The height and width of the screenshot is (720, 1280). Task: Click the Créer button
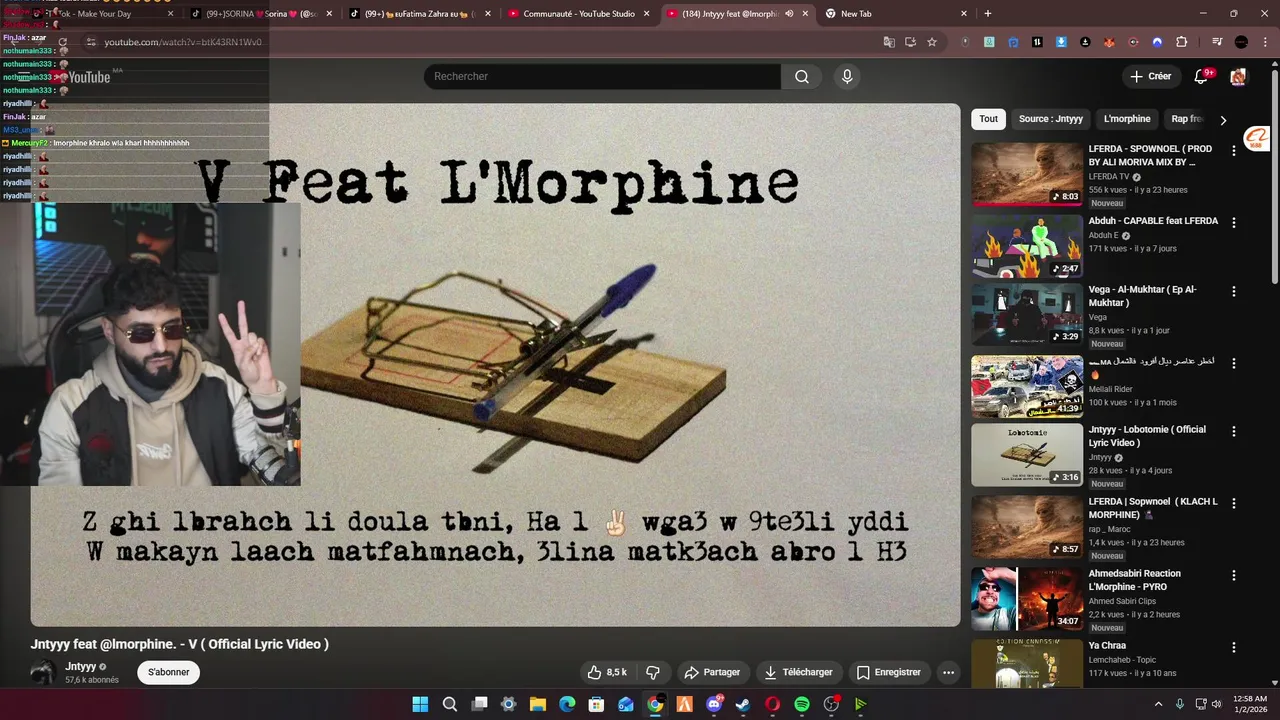pyautogui.click(x=1150, y=77)
